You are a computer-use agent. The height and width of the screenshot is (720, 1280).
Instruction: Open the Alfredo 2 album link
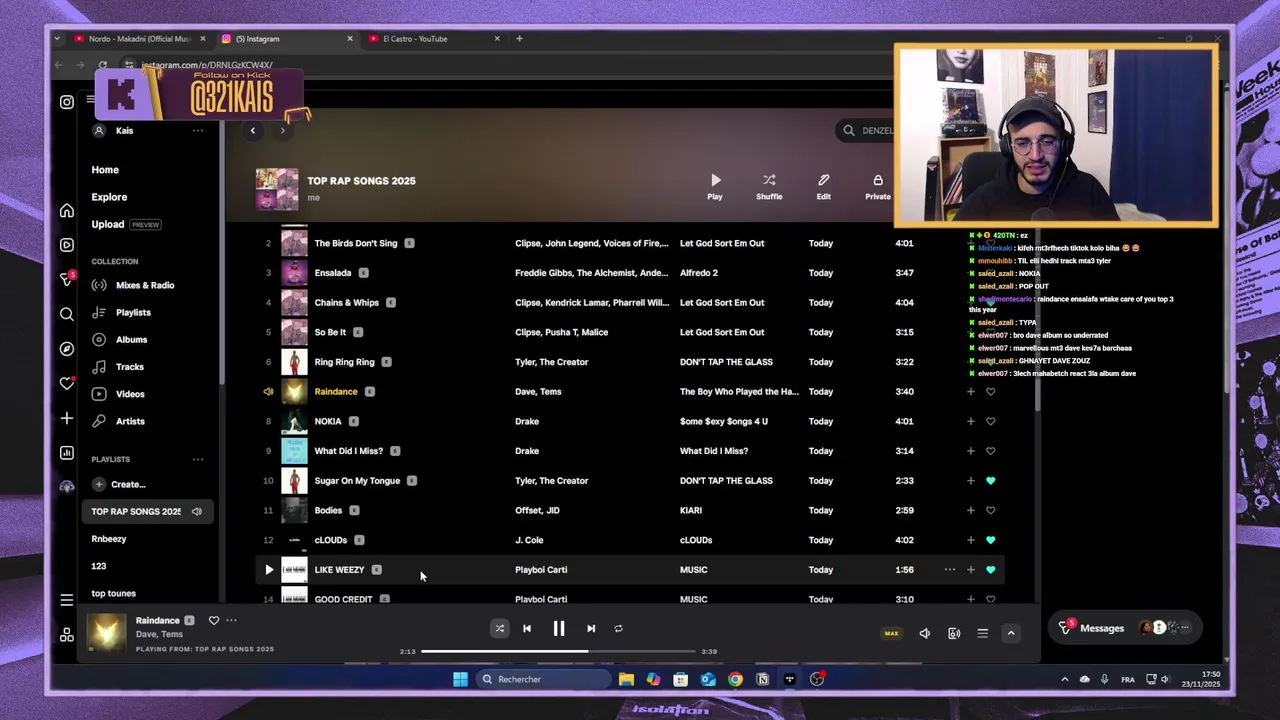tap(698, 273)
